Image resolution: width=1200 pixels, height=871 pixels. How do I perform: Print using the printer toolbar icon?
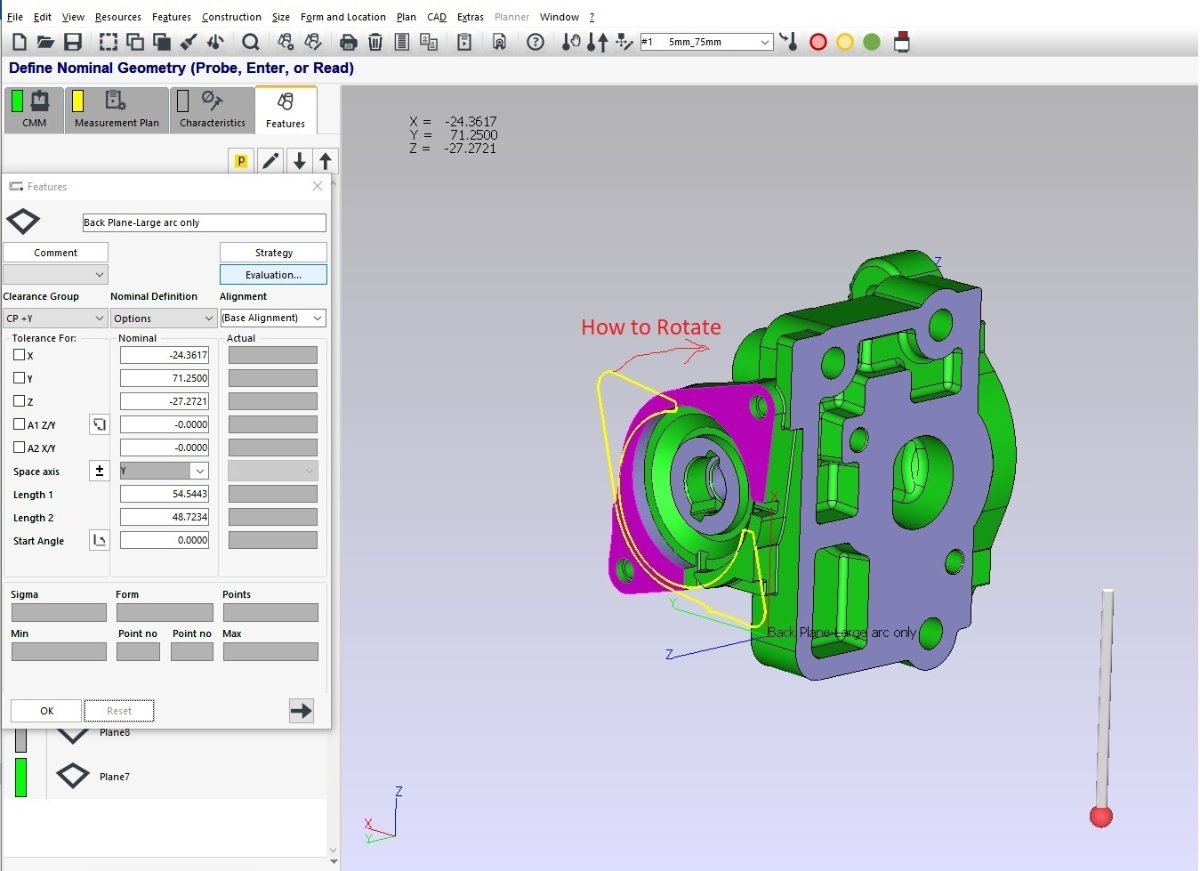(348, 42)
